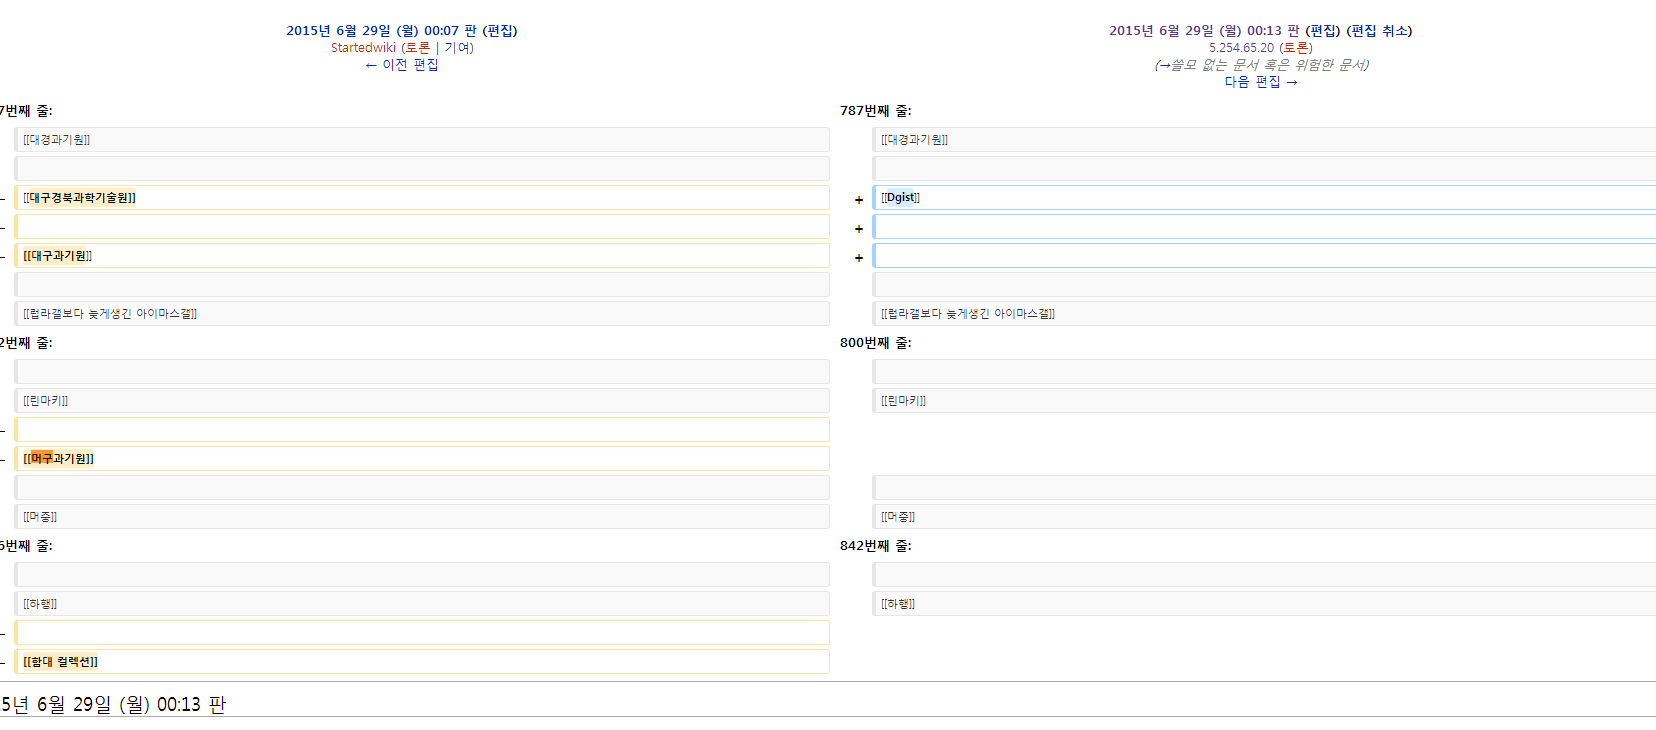Go to 다음 편집 →
The width and height of the screenshot is (1656, 730).
1261,82
